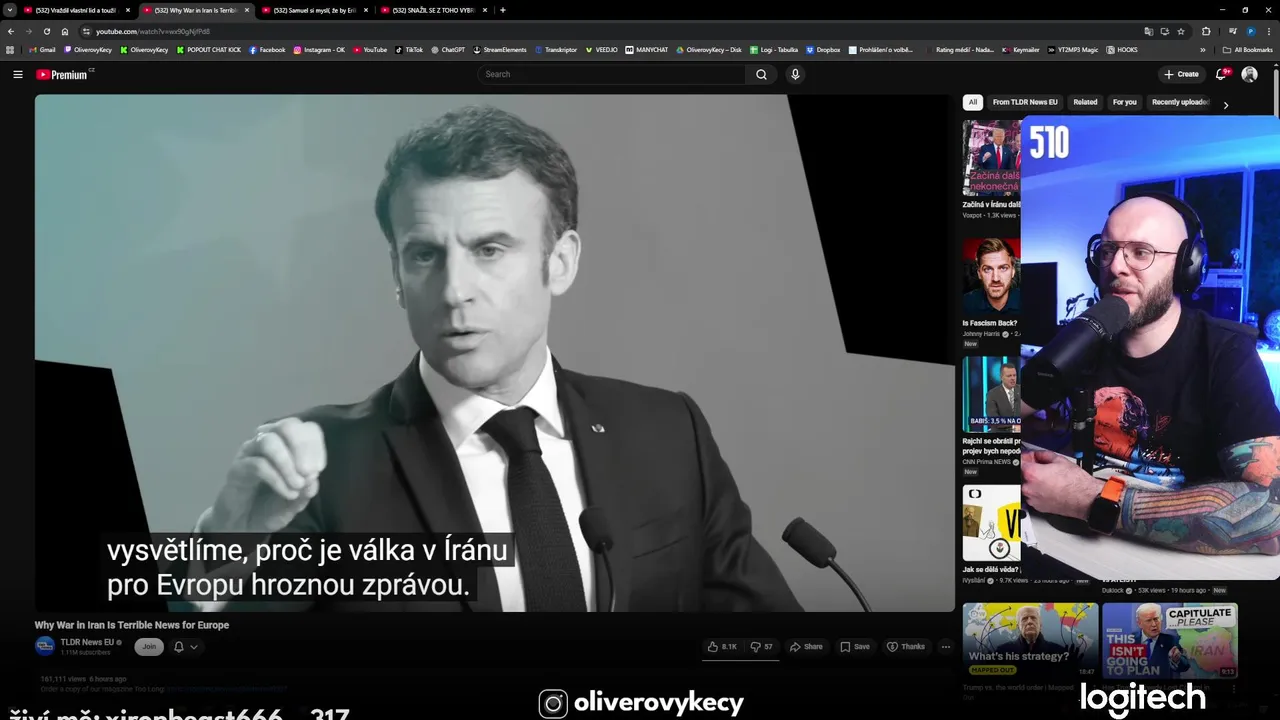Open the Gmail bookmark

tap(42, 49)
